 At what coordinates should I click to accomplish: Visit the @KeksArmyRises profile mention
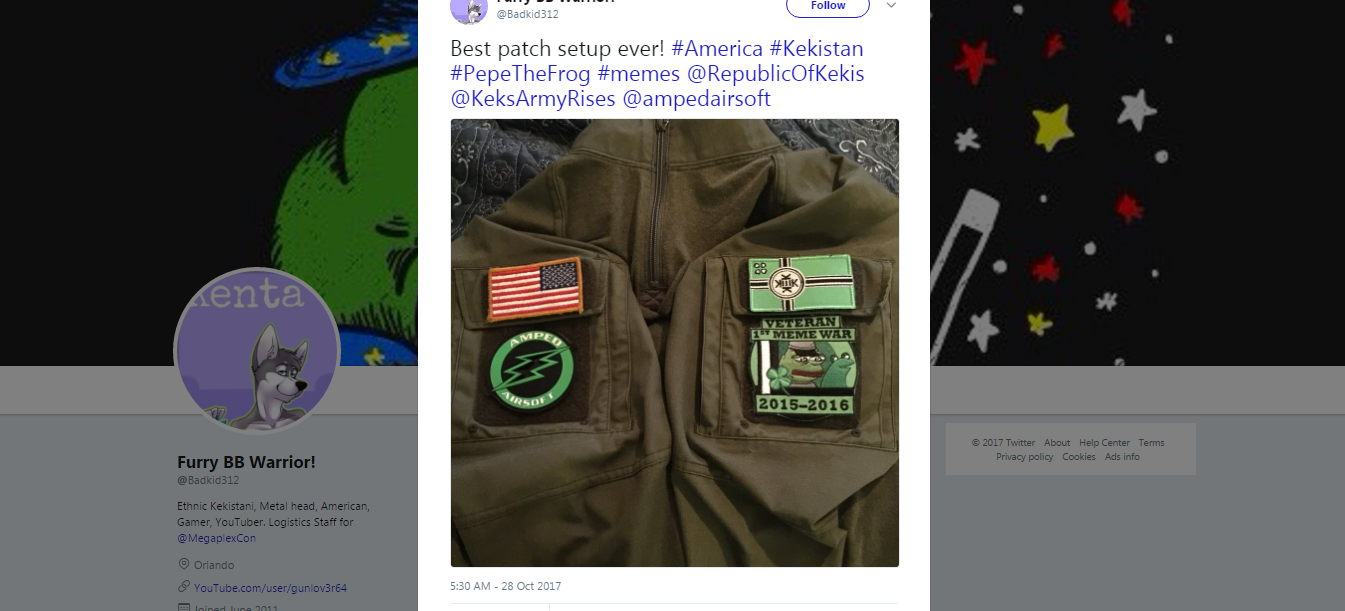point(533,99)
